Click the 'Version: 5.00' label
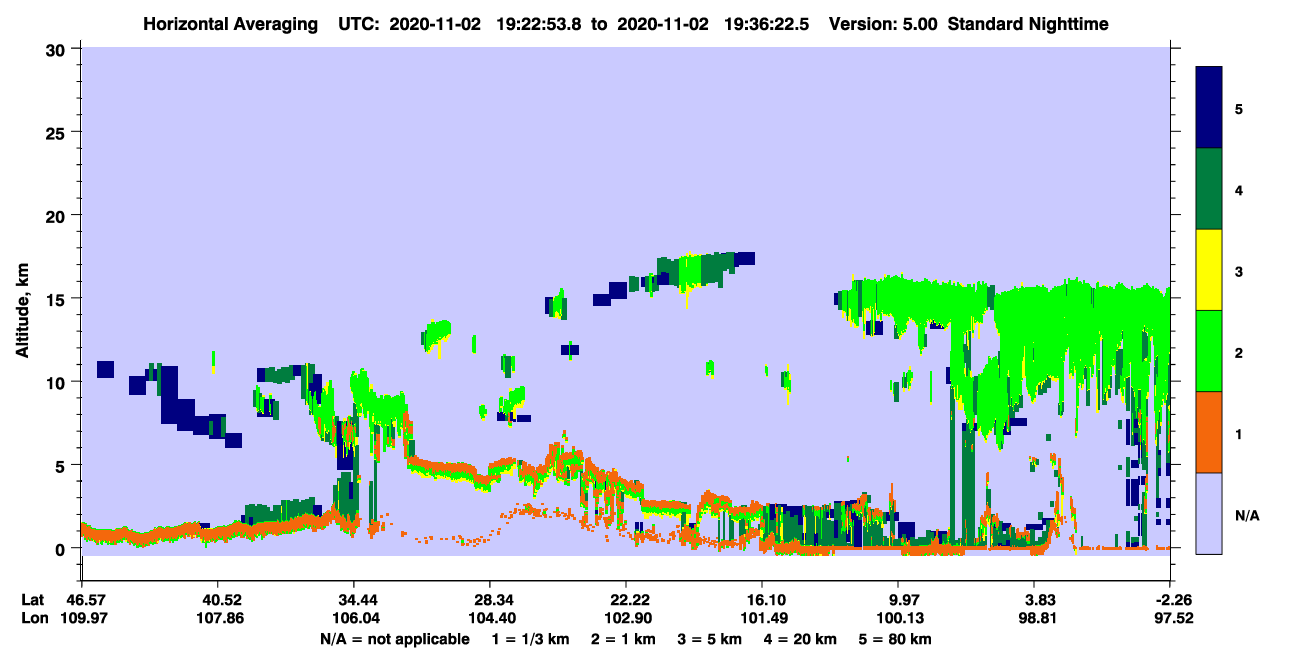 [883, 23]
